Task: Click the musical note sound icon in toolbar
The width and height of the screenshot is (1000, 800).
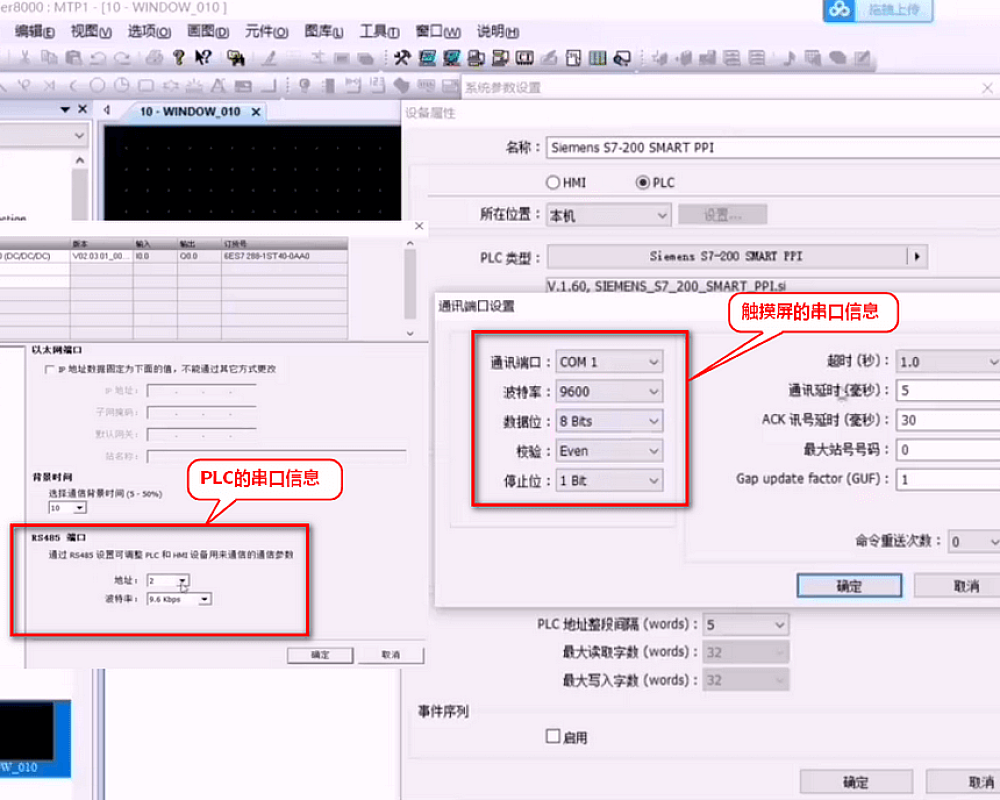Action: (788, 57)
